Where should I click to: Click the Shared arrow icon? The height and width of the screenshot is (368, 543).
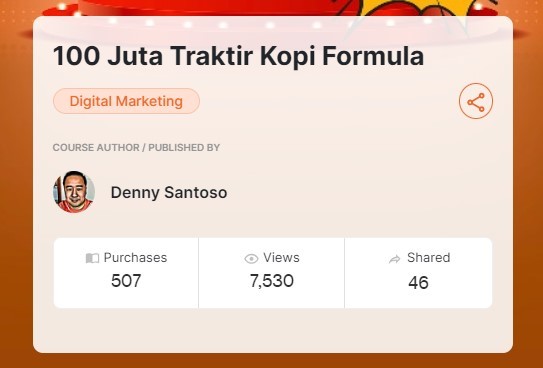pos(394,259)
